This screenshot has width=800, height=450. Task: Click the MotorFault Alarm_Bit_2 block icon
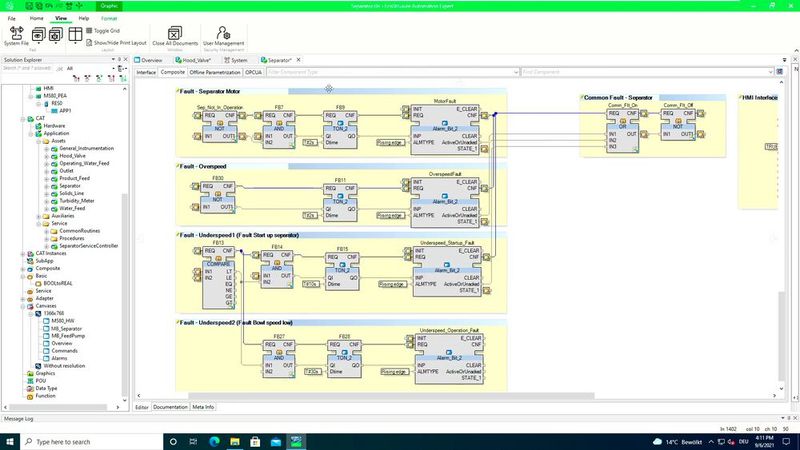pos(444,124)
